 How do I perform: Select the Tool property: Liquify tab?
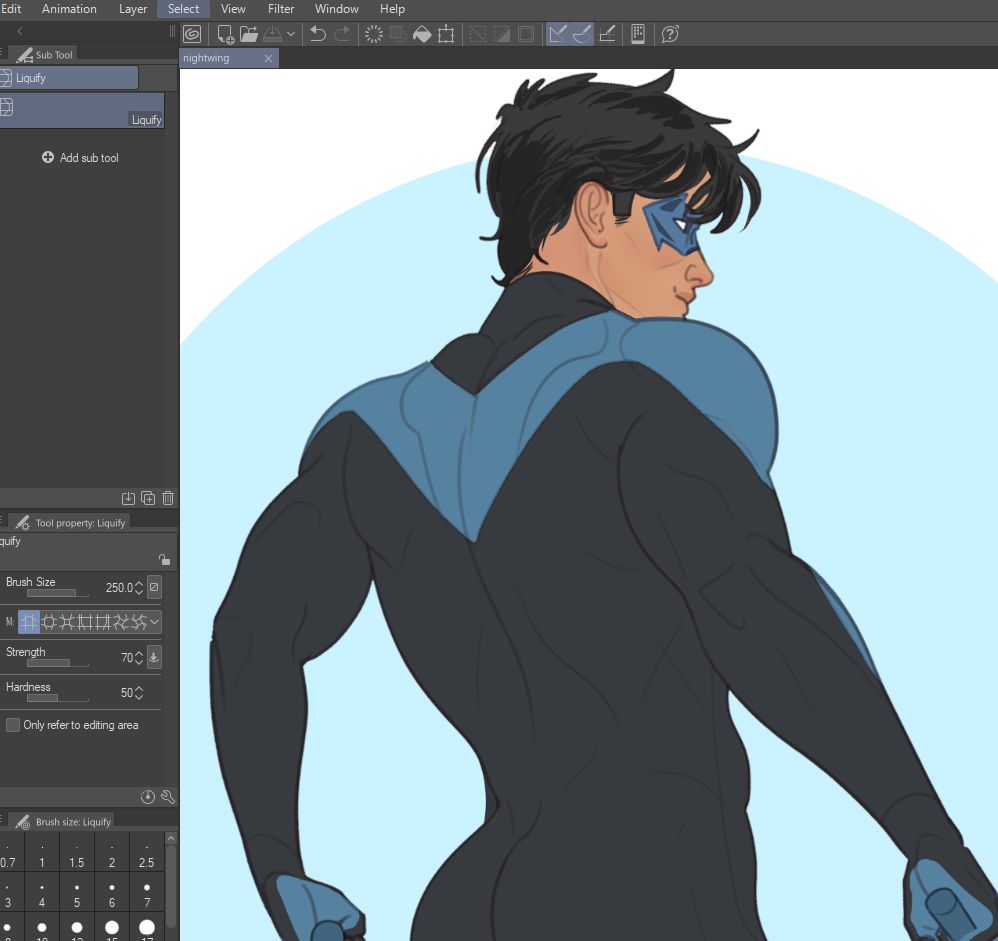(71, 523)
